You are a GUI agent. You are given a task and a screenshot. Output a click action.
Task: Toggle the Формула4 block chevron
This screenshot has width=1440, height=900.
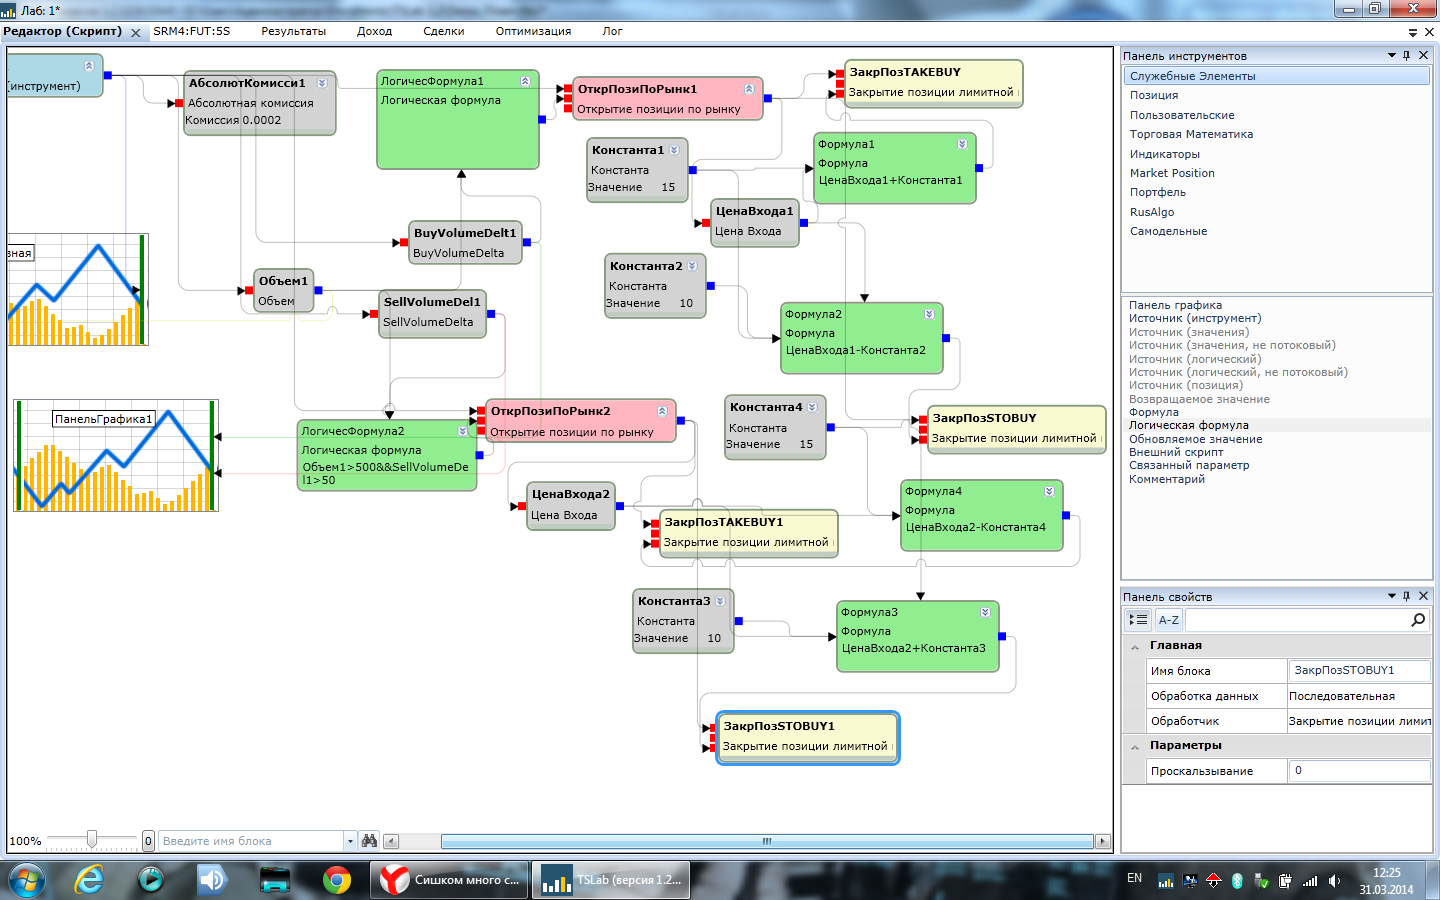1049,491
